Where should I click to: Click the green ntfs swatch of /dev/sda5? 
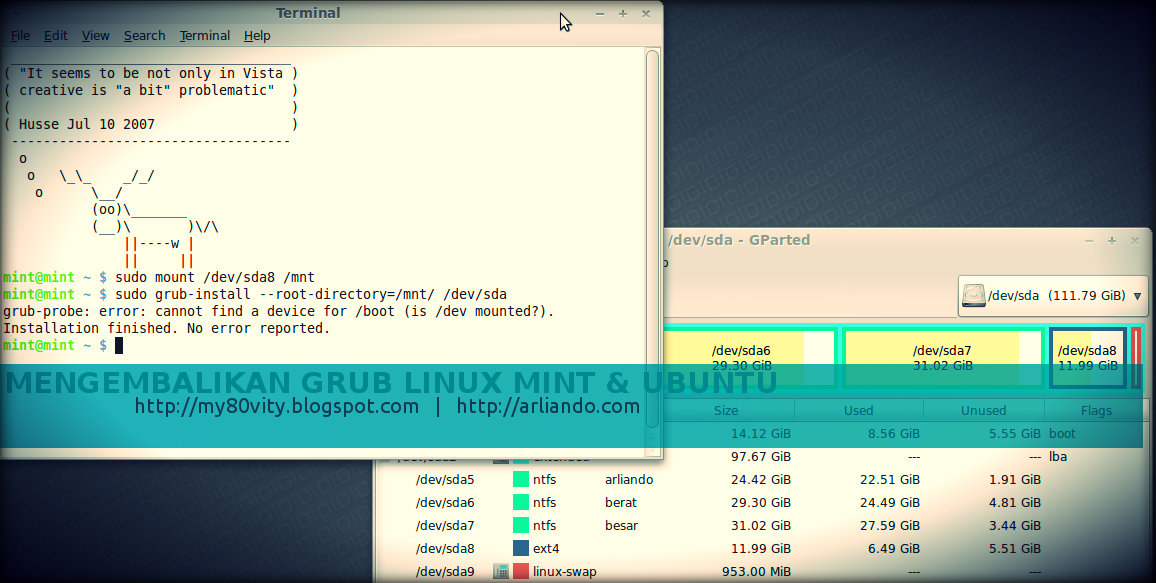click(x=521, y=480)
